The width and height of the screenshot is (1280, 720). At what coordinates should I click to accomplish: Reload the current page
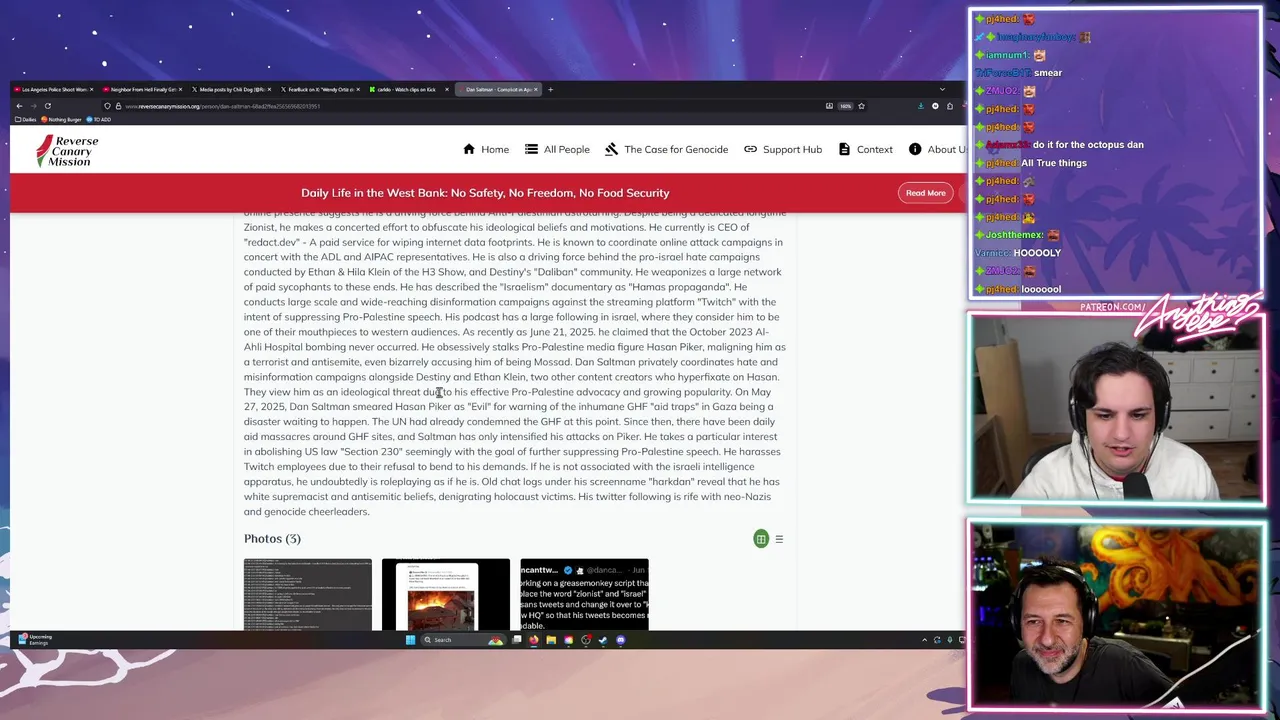click(47, 106)
